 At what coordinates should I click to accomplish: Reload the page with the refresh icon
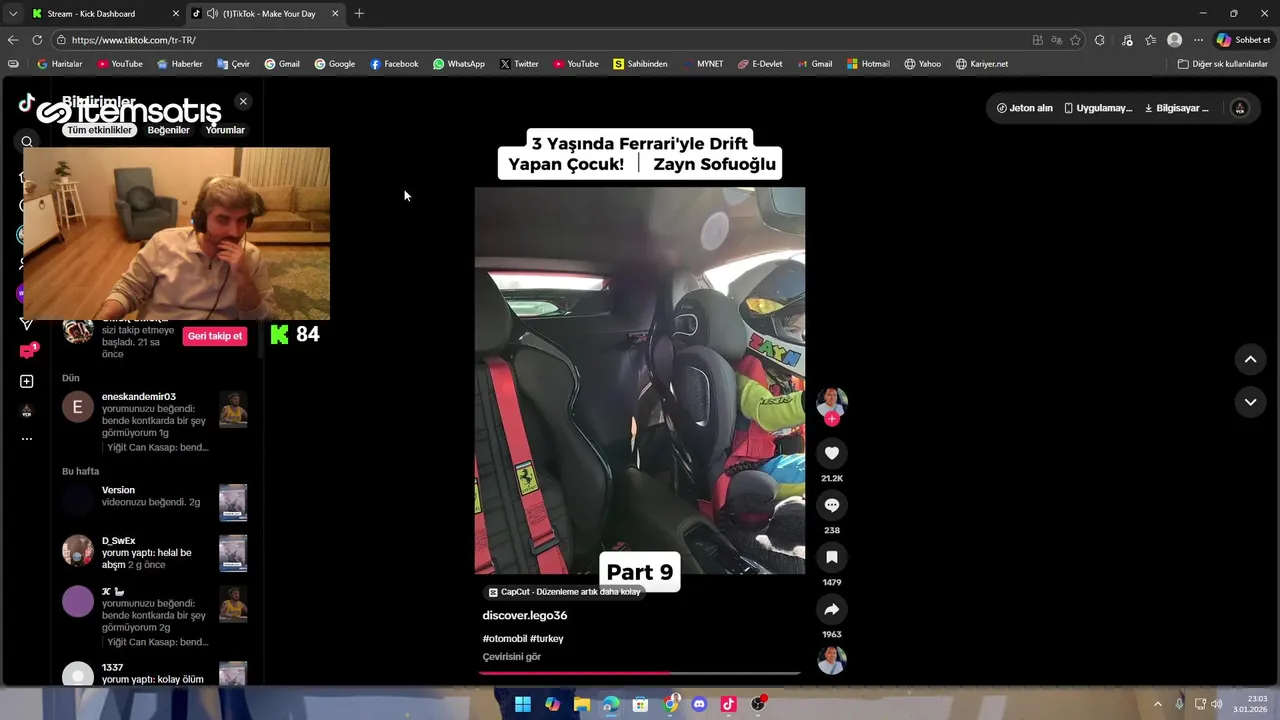pyautogui.click(x=37, y=40)
